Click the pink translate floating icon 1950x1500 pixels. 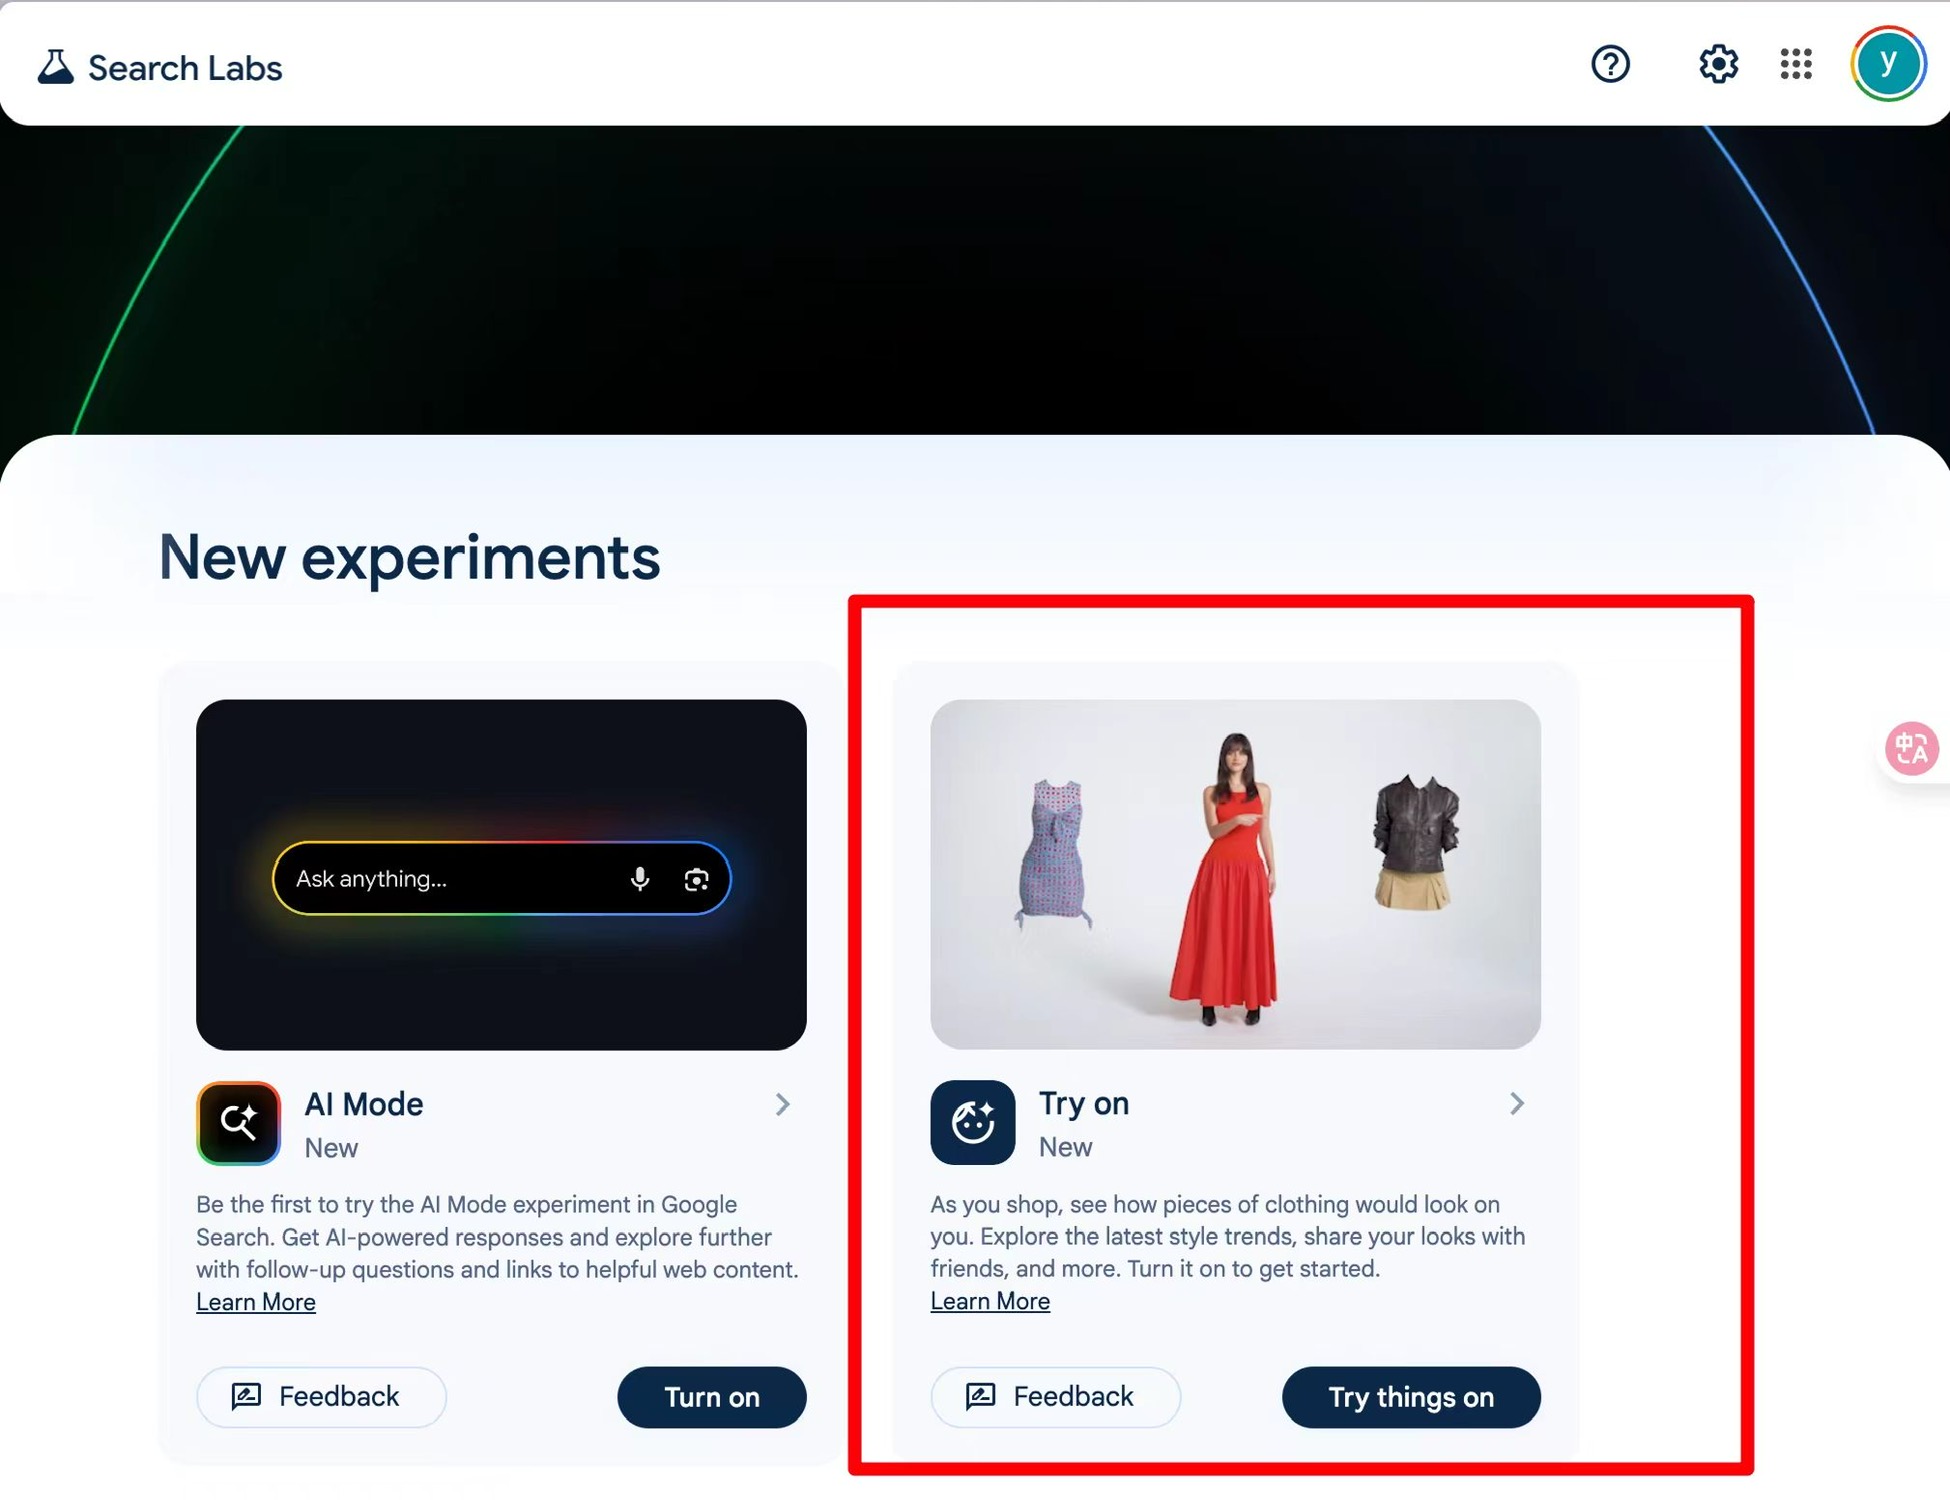coord(1911,748)
